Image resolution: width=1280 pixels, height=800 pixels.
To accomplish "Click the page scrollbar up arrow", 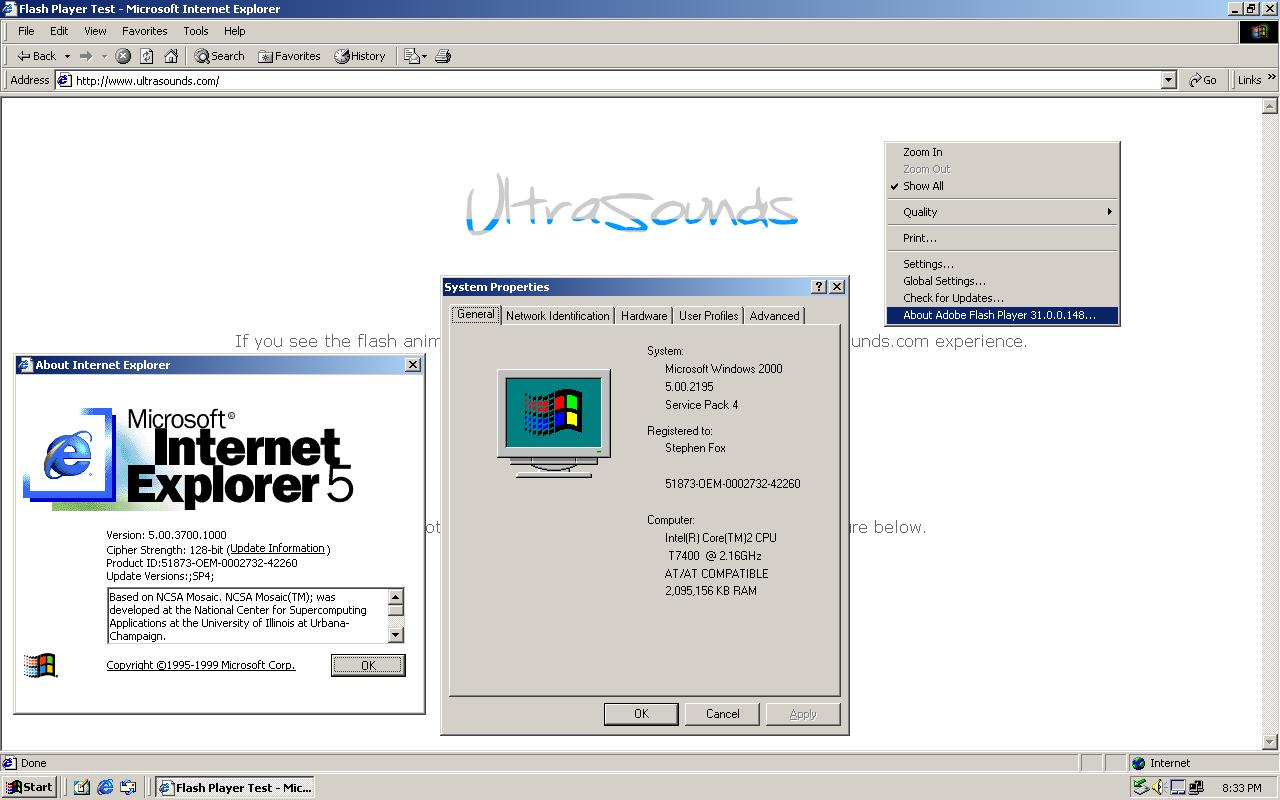I will [x=1271, y=105].
